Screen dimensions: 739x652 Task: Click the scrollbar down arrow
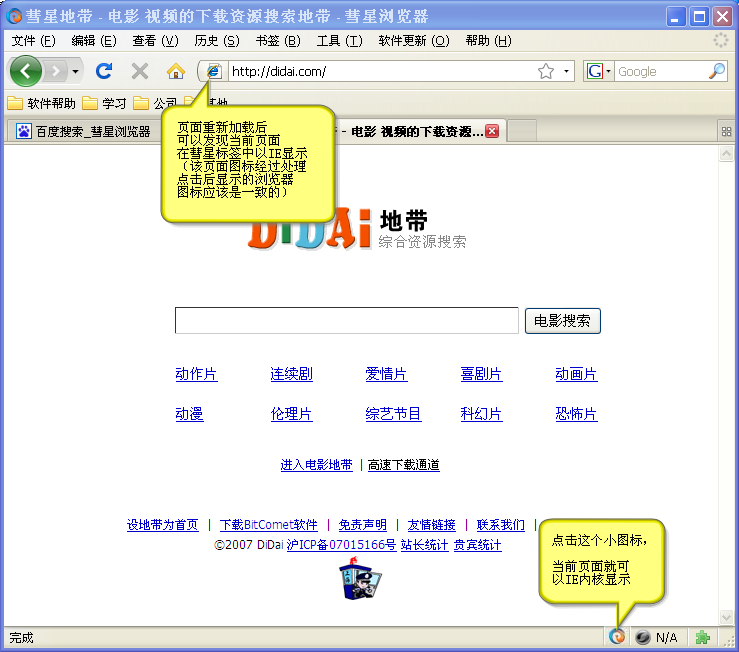(726, 616)
